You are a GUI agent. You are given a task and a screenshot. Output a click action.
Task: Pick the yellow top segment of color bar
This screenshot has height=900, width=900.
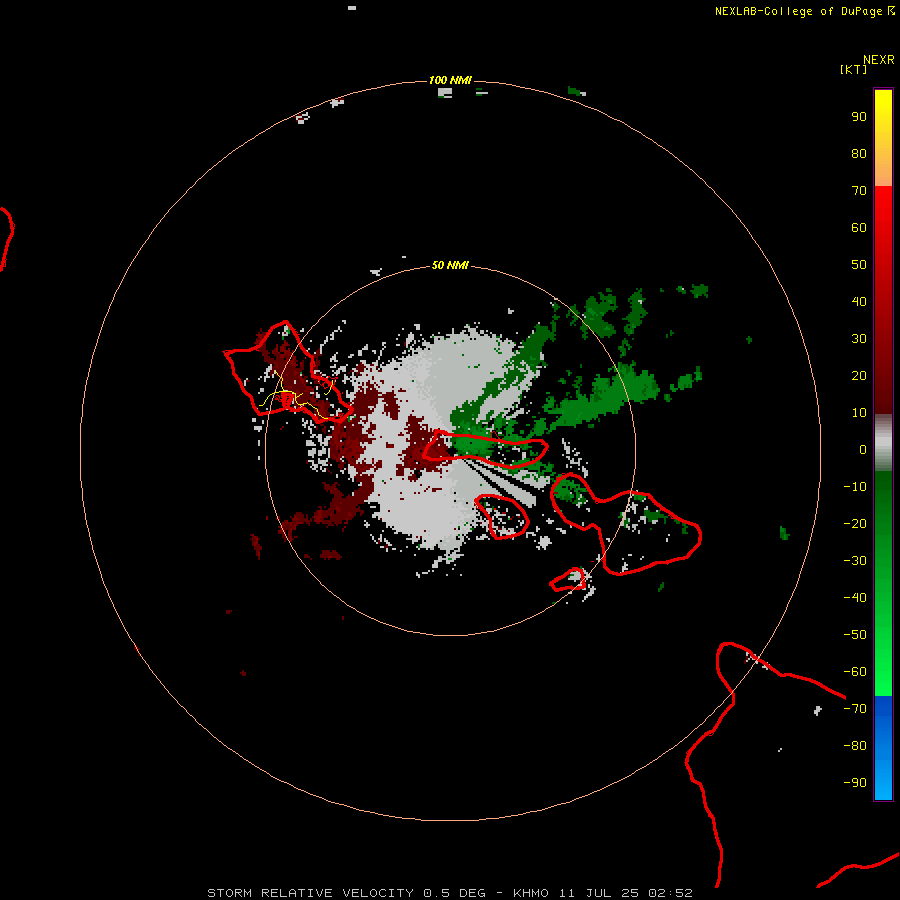point(883,138)
